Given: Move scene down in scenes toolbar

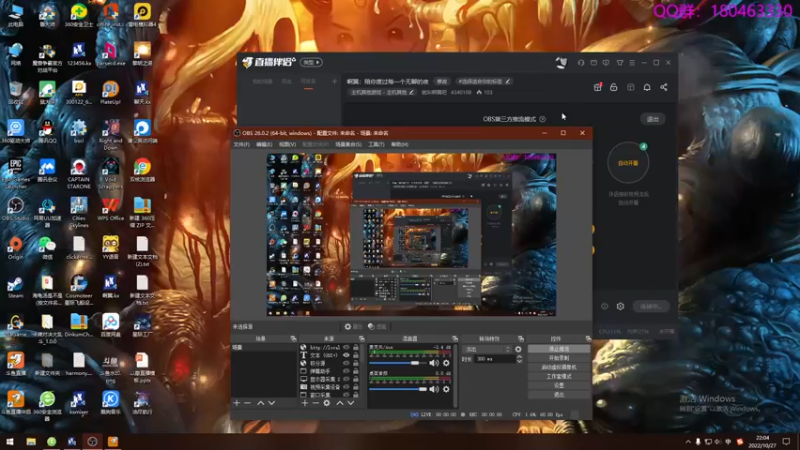Looking at the screenshot, I should point(272,403).
